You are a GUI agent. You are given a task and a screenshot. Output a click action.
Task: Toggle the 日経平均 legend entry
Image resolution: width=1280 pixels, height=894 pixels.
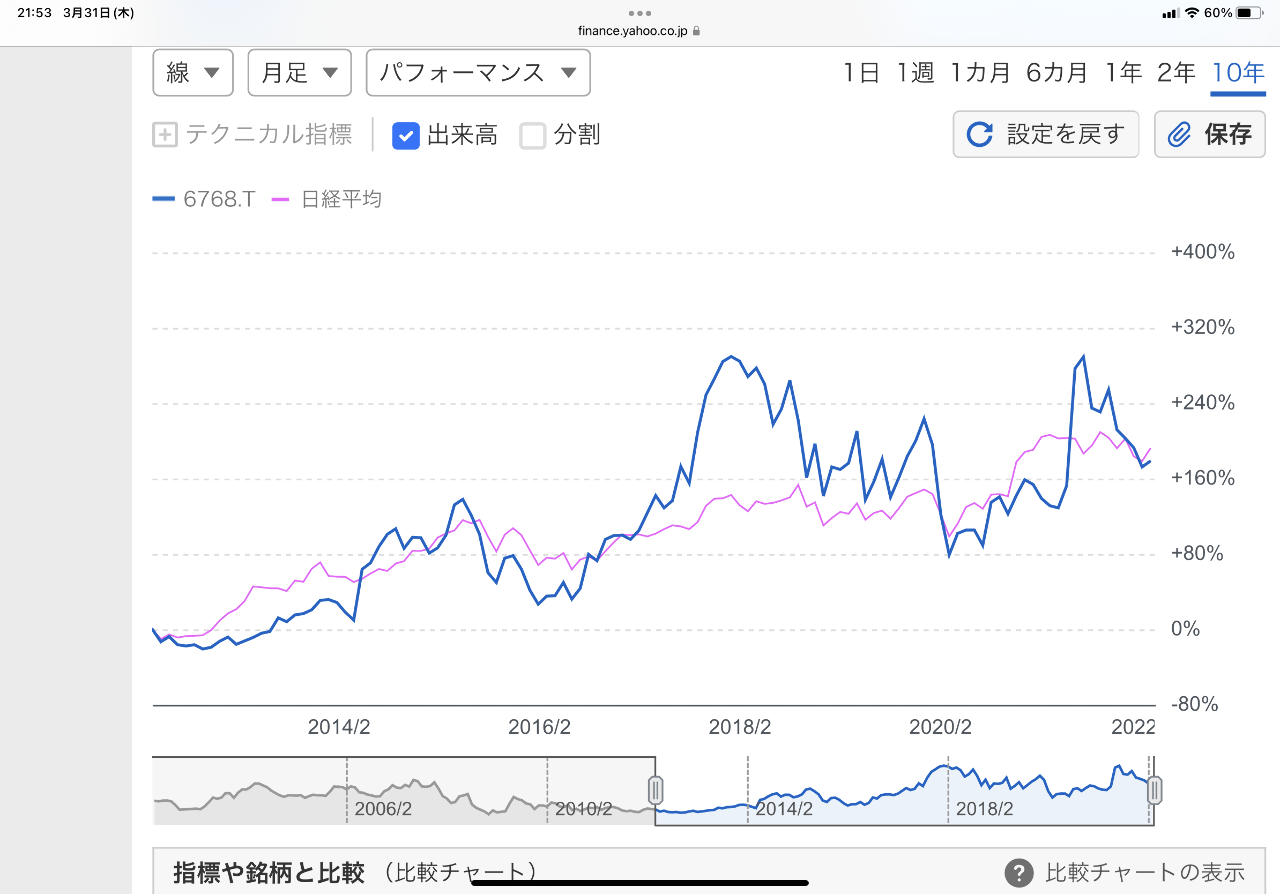327,199
